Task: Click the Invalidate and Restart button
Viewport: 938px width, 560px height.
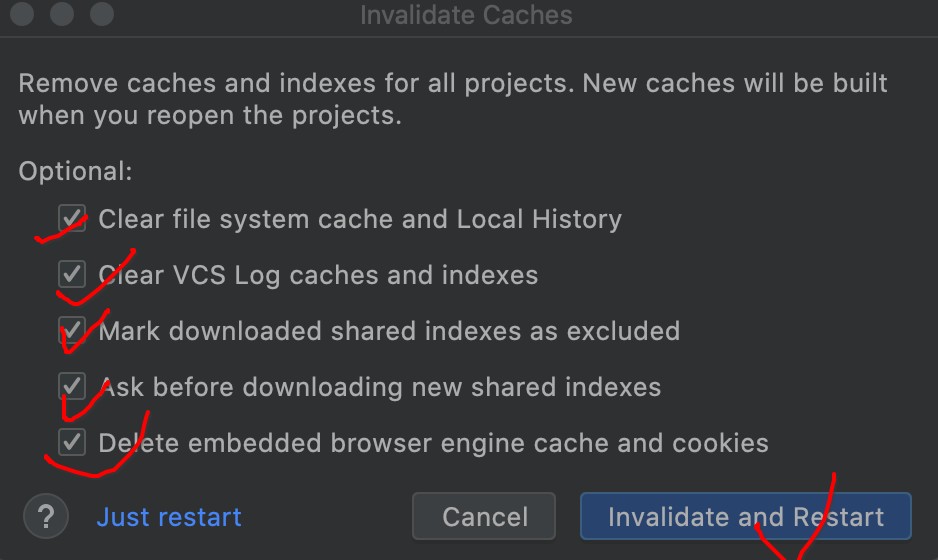Action: [745, 517]
